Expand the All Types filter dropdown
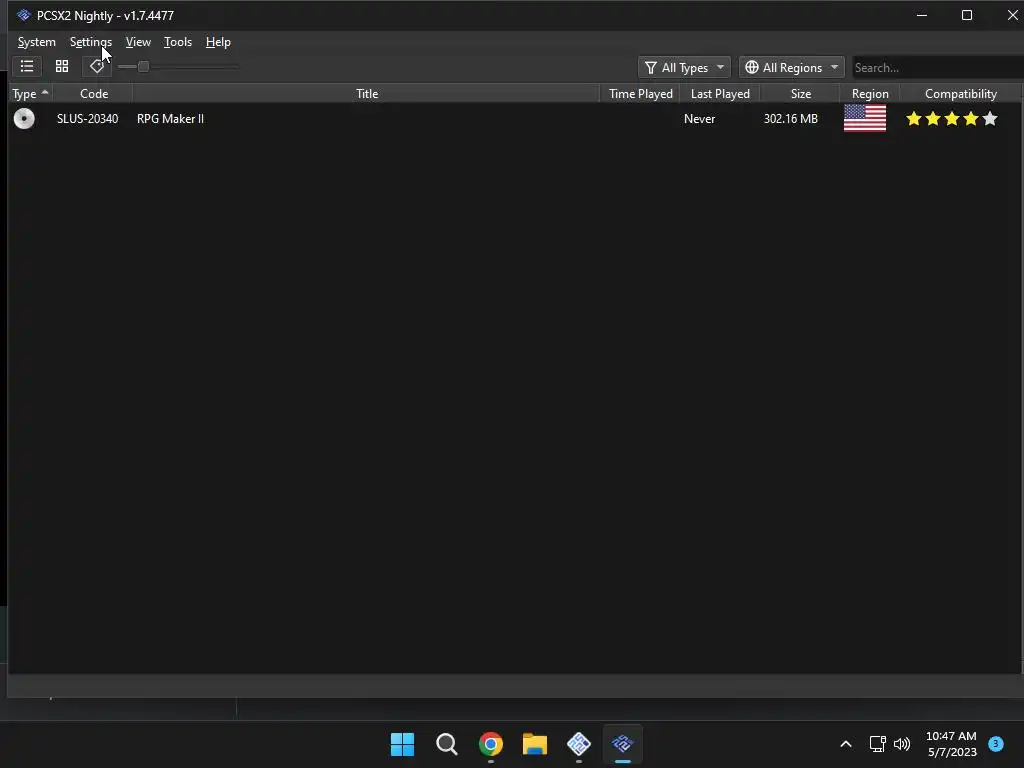The width and height of the screenshot is (1024, 768). point(684,67)
